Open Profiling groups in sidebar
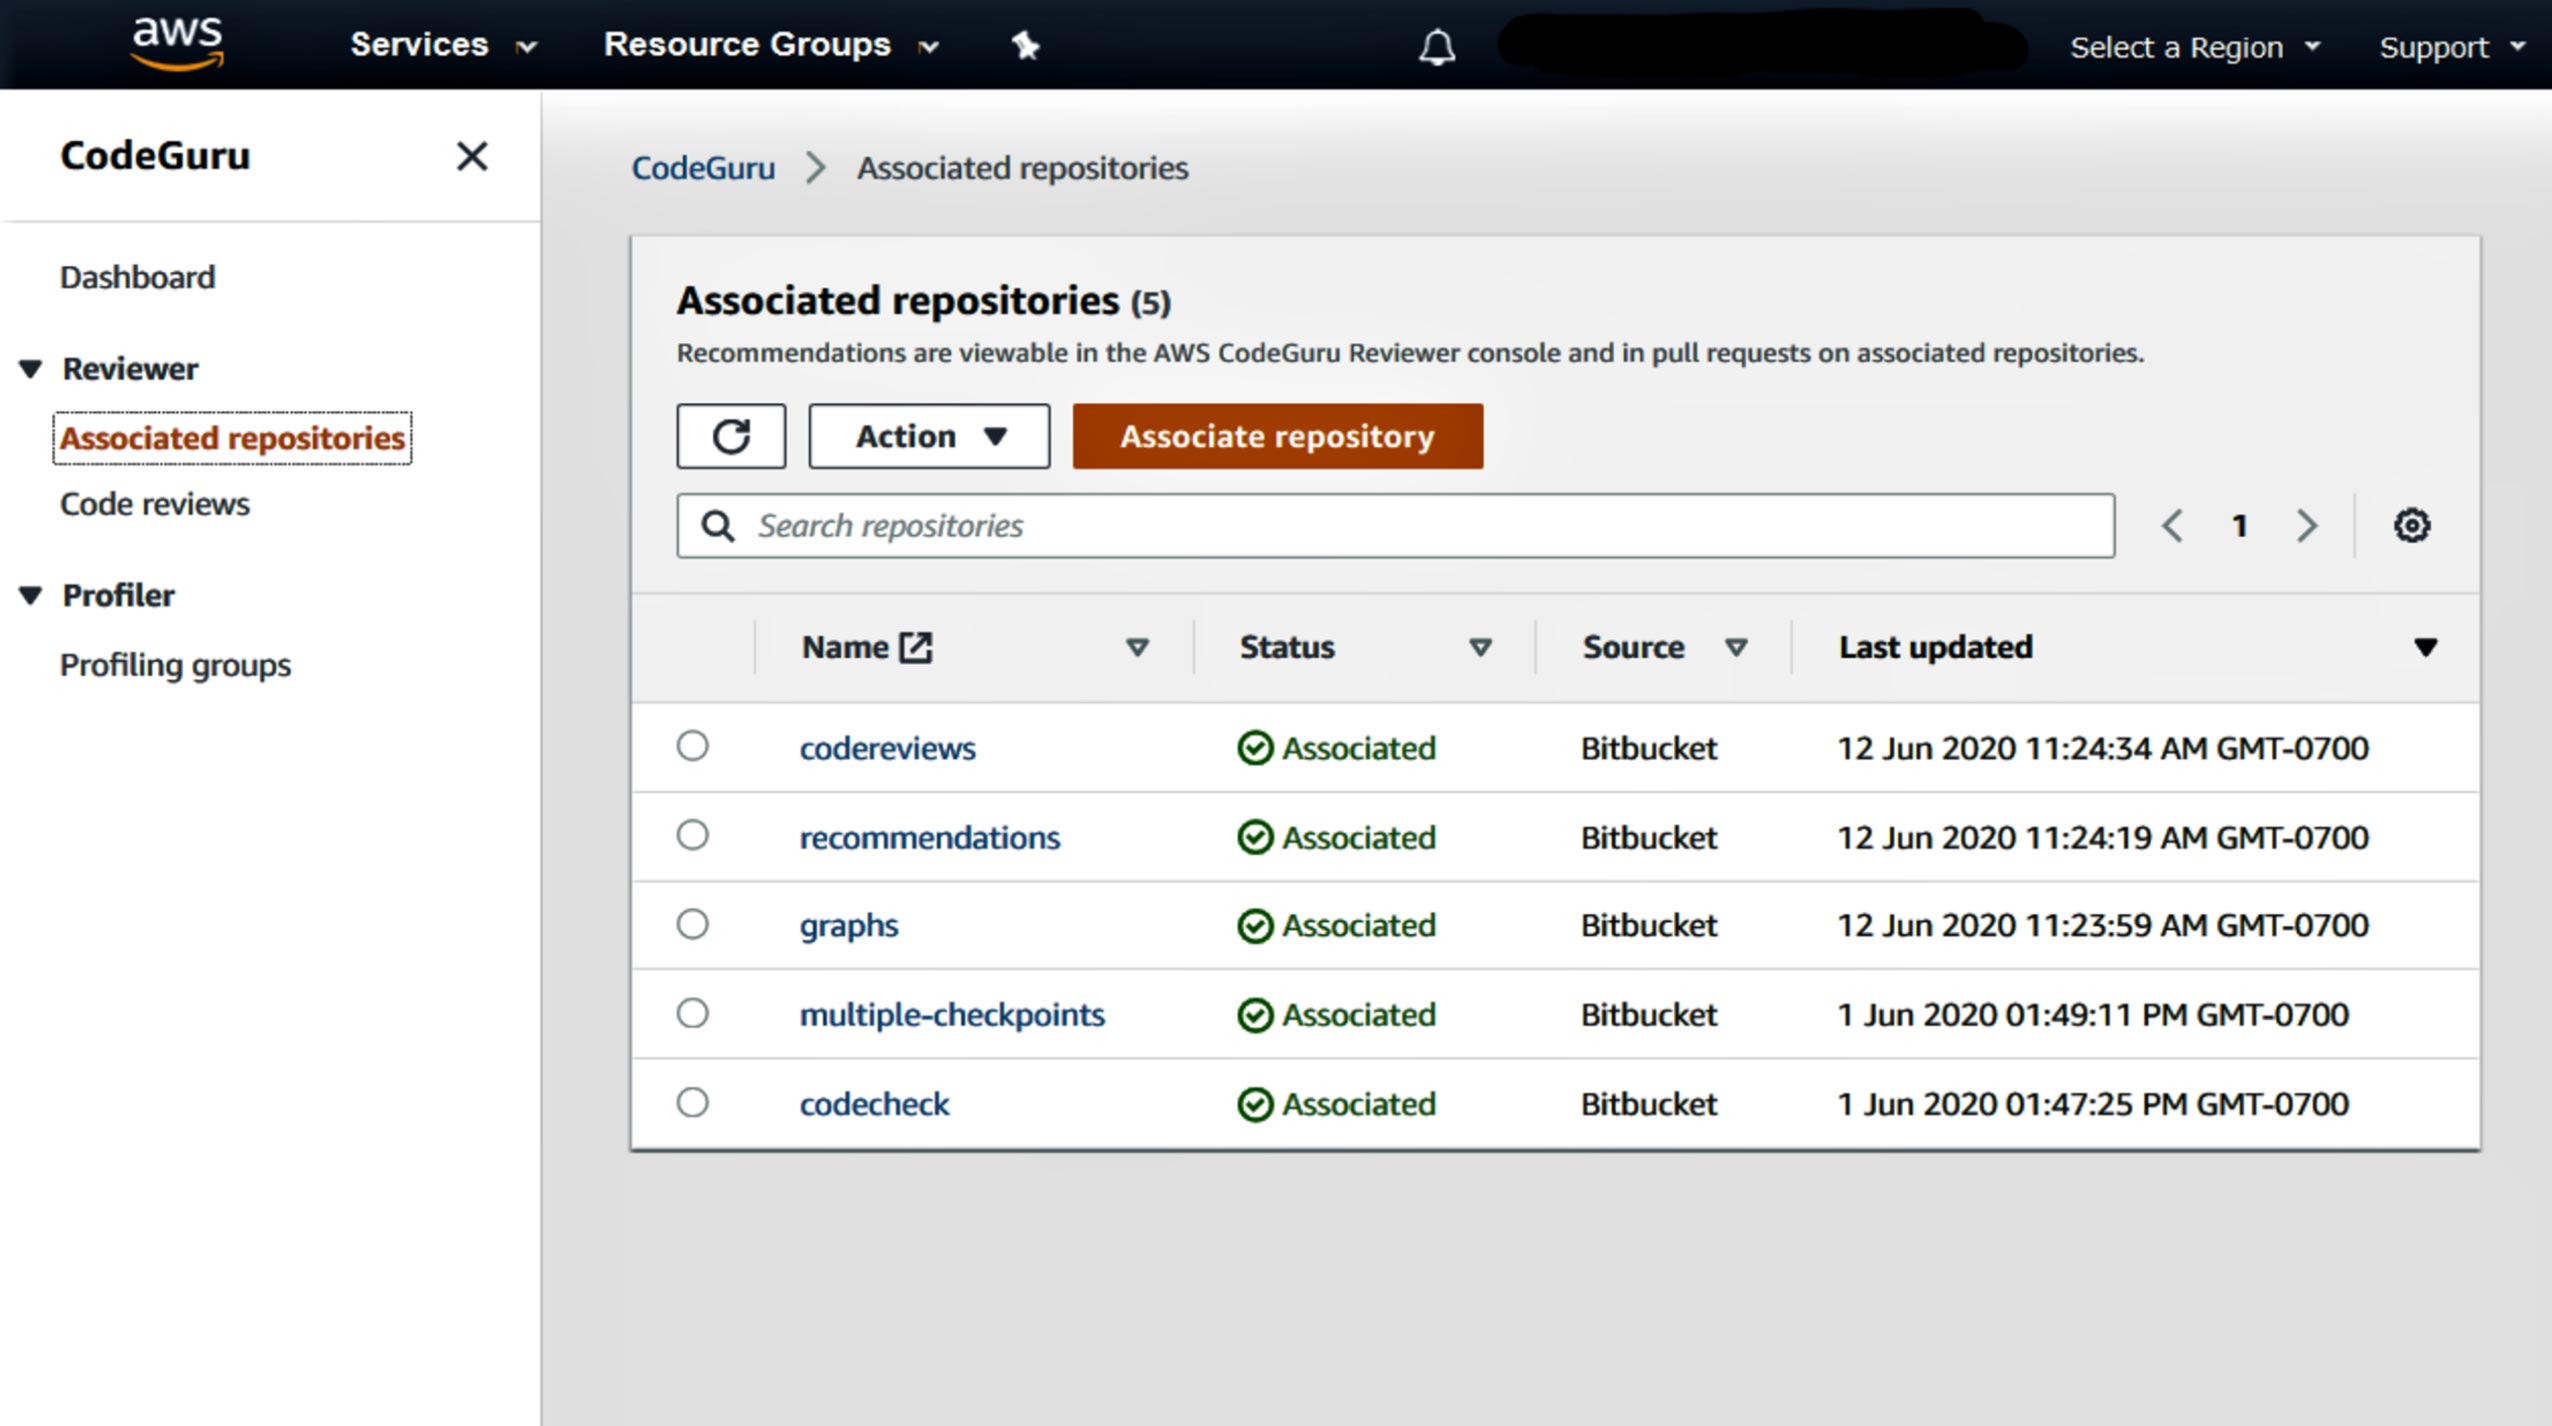 [175, 665]
